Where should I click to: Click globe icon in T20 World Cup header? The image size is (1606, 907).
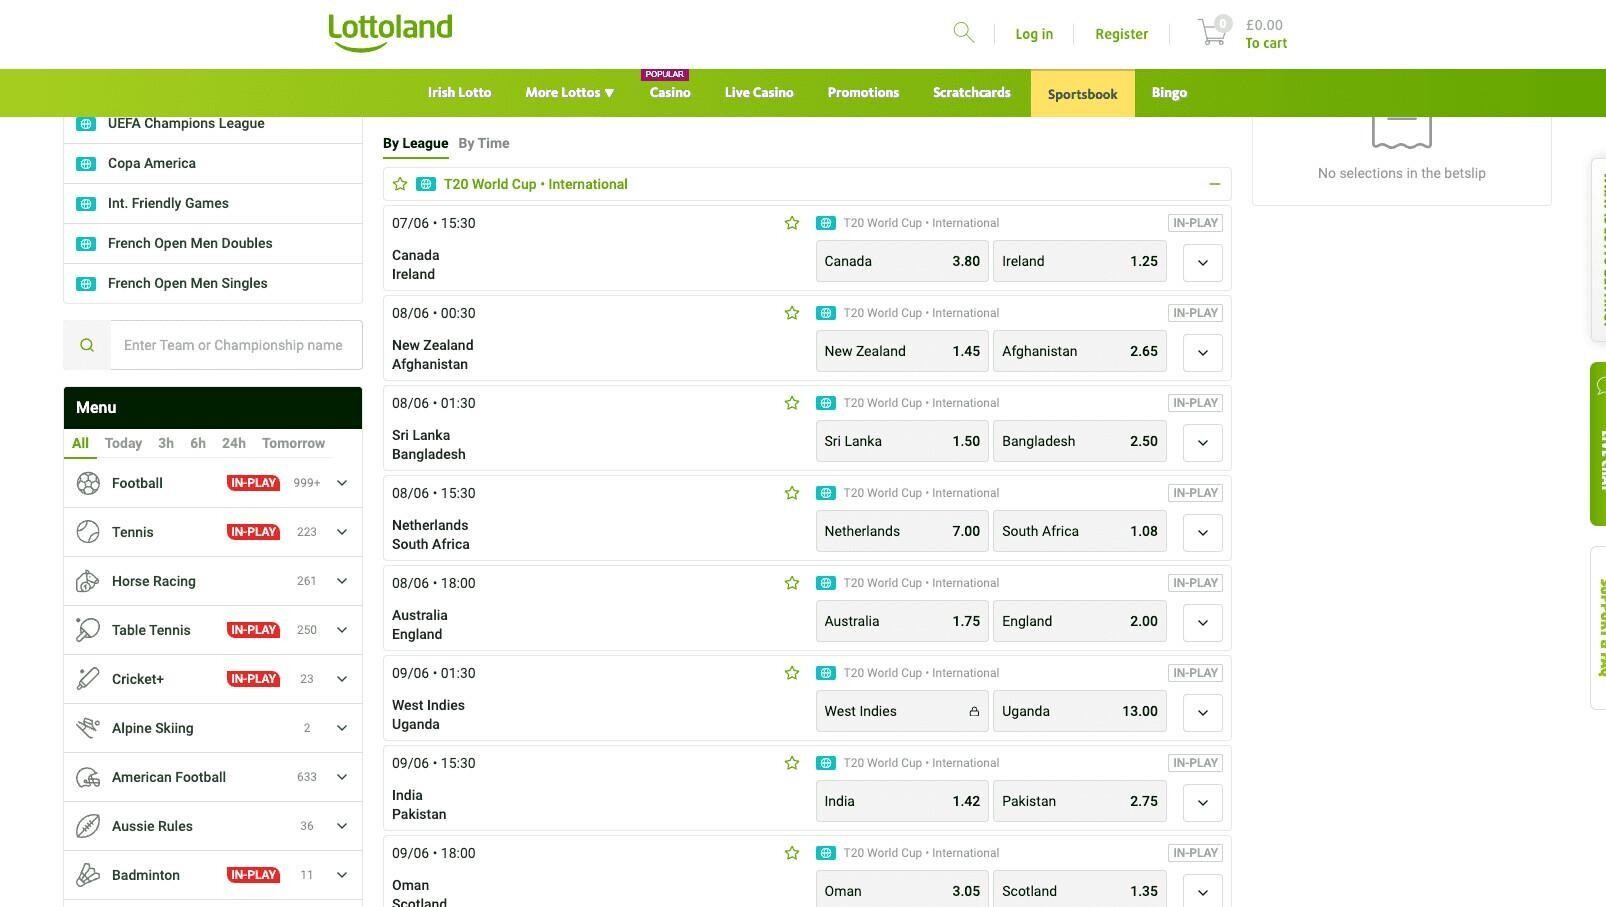(x=426, y=184)
